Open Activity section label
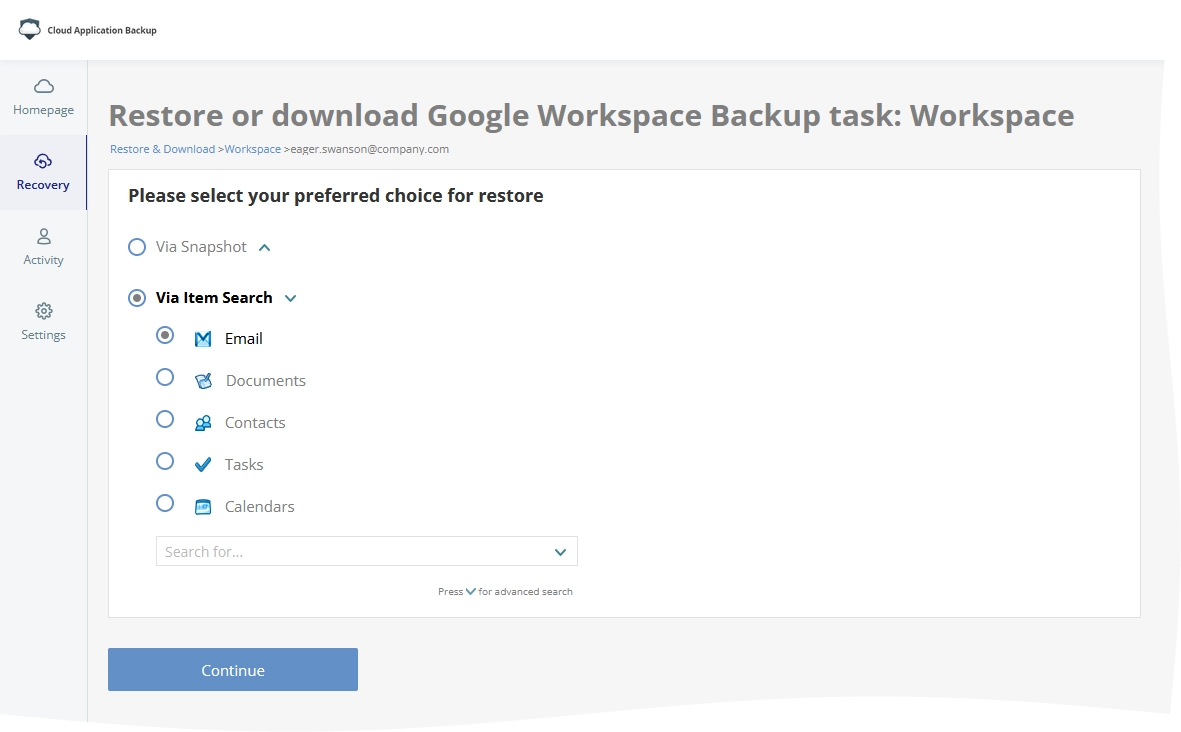 point(44,260)
